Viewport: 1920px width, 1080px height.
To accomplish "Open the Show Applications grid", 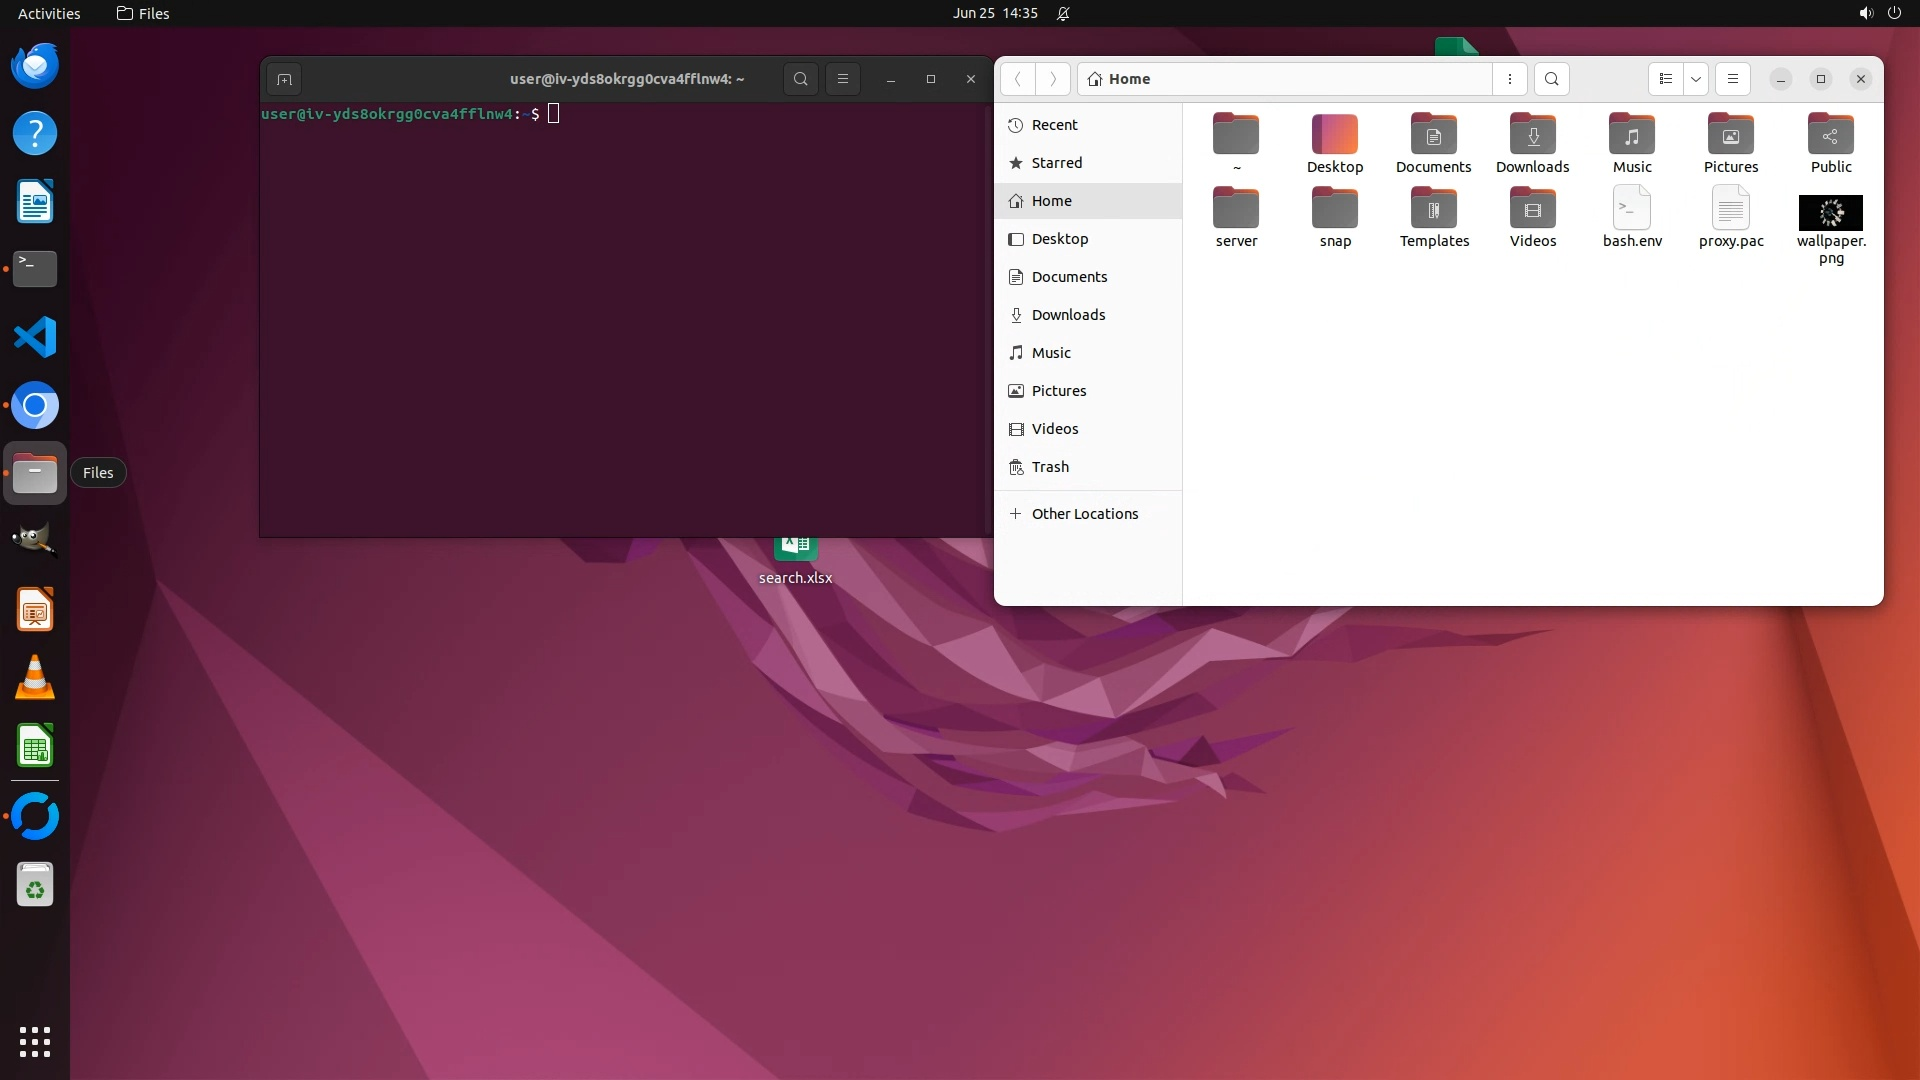I will tap(35, 1041).
